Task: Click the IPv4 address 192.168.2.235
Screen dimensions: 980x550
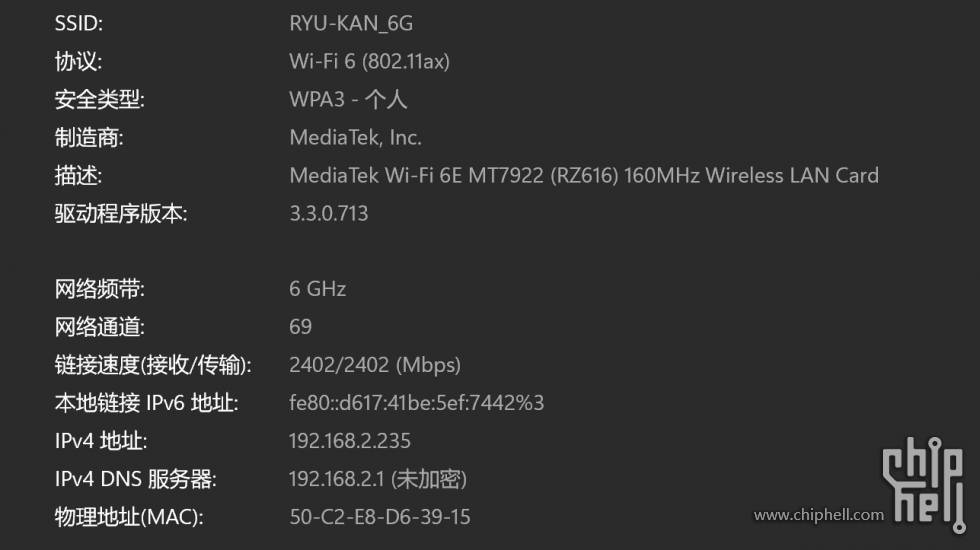Action: pyautogui.click(x=350, y=441)
